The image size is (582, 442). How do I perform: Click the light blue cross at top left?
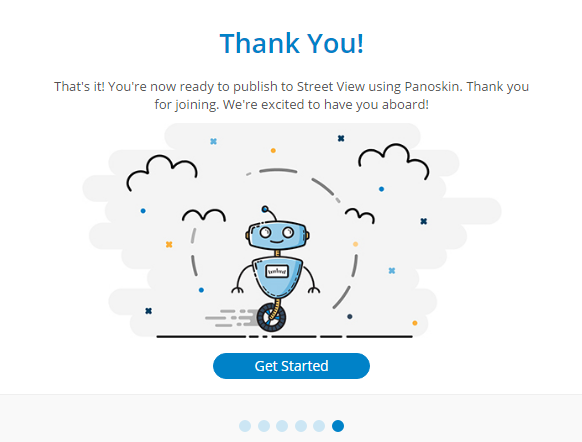(213, 141)
